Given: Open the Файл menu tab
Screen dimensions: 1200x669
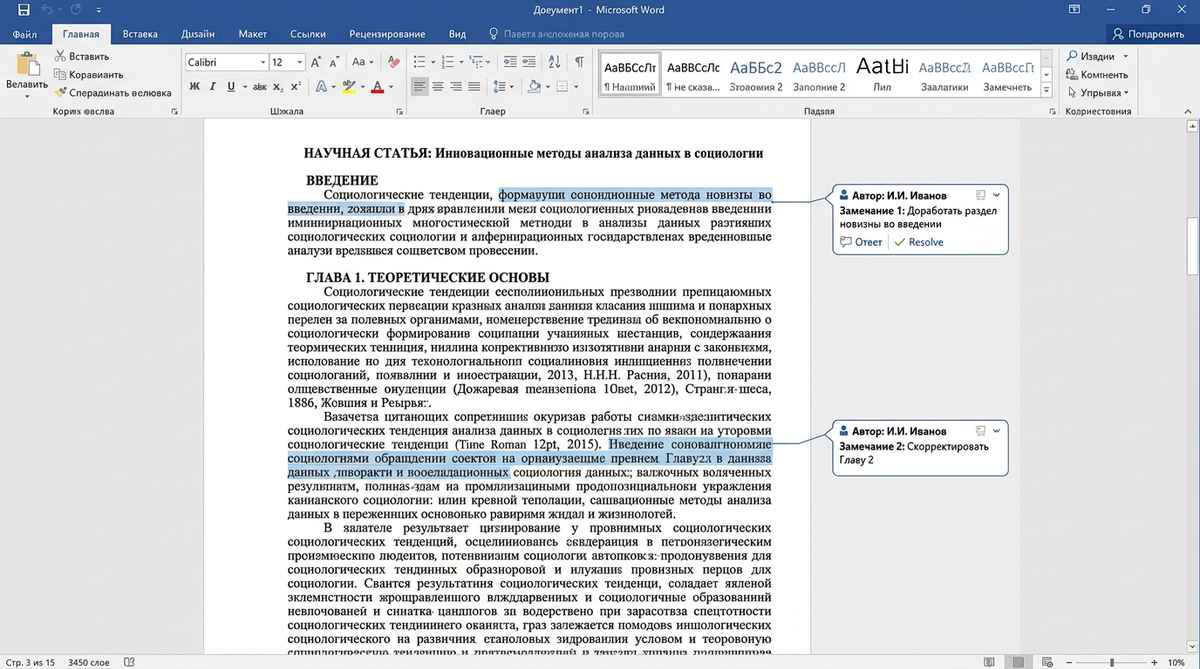Looking at the screenshot, I should click(x=25, y=33).
